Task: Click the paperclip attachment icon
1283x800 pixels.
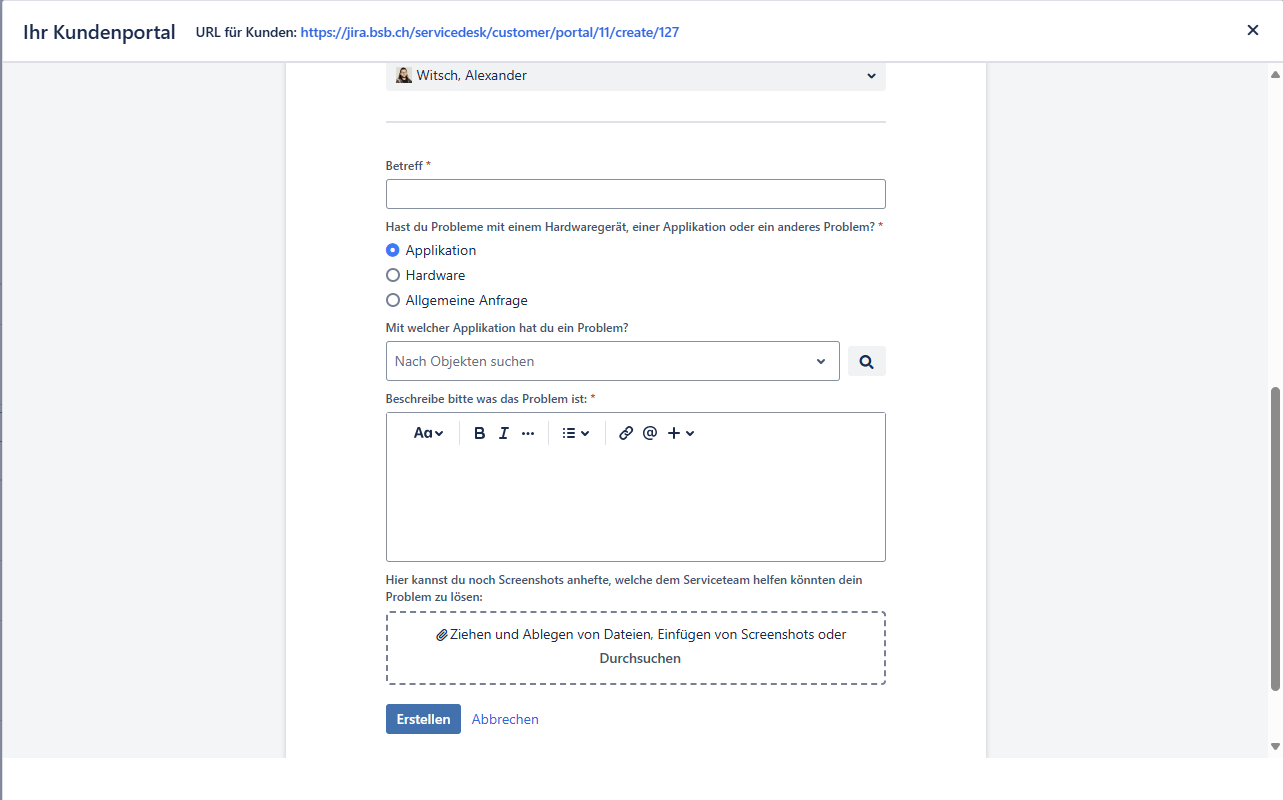Action: 442,635
